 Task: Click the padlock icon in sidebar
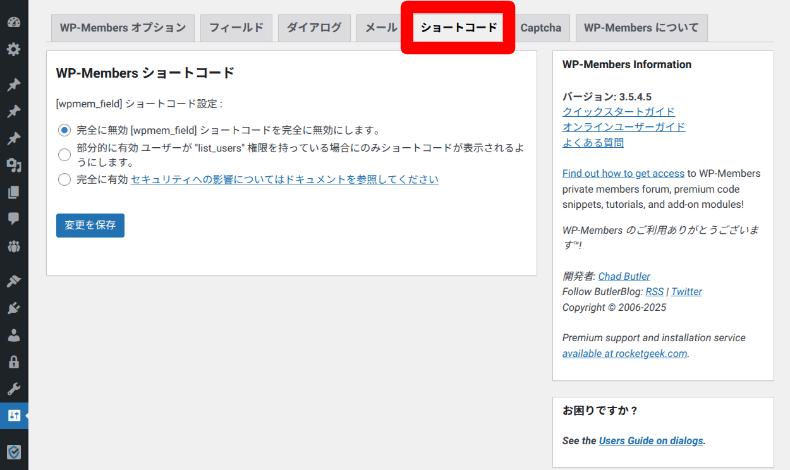(14, 362)
